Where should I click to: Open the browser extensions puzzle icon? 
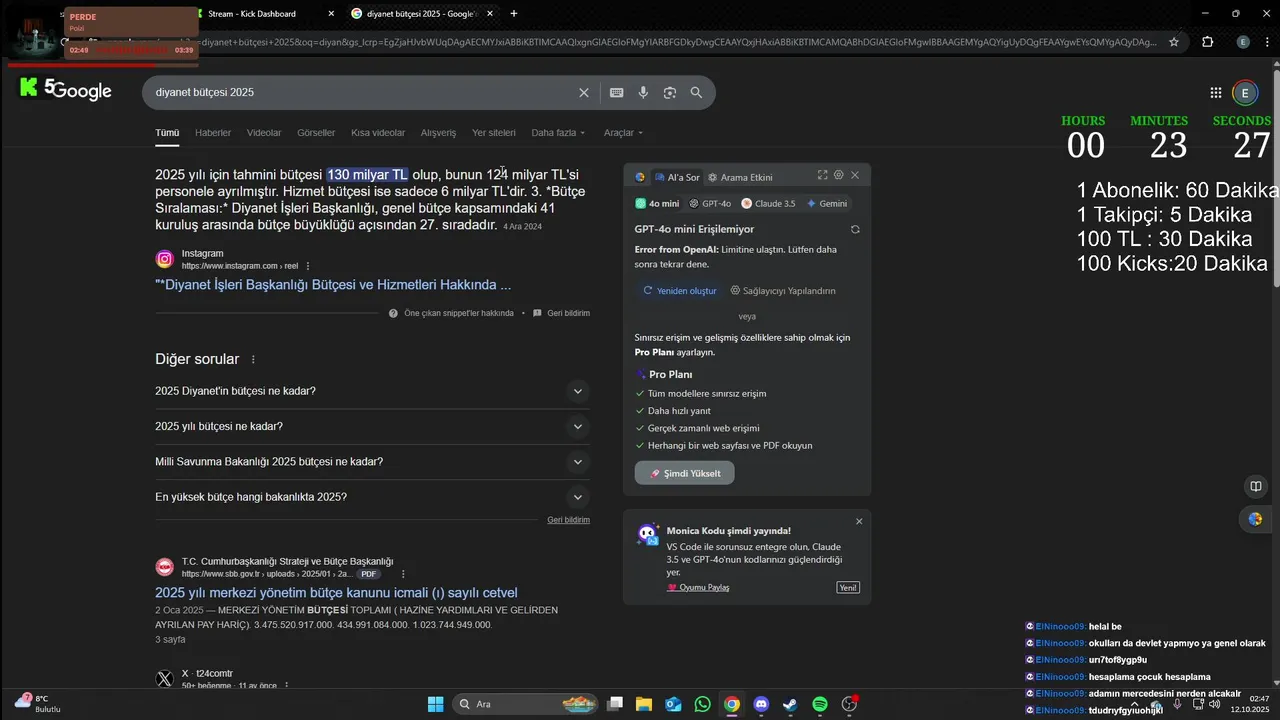pos(1207,42)
